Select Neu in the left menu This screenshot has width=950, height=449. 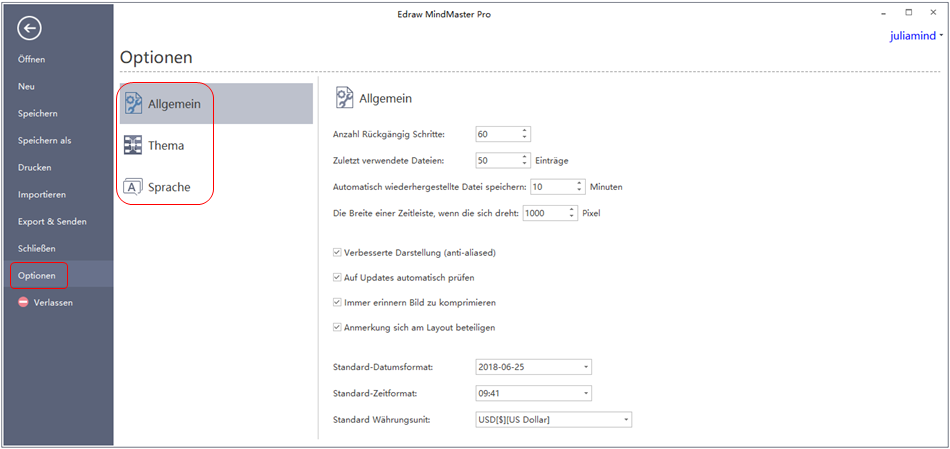click(x=26, y=86)
